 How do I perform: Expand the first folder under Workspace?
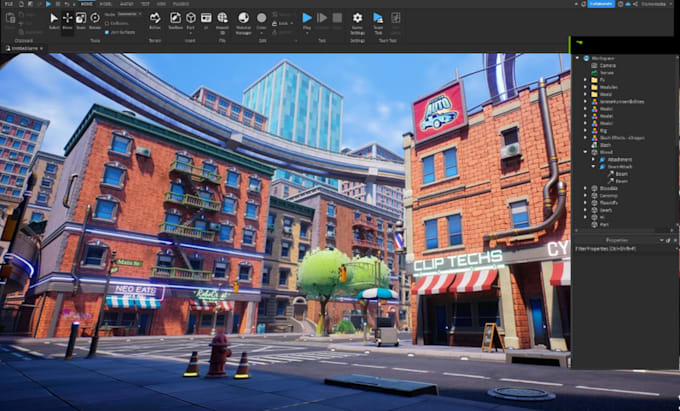point(585,80)
